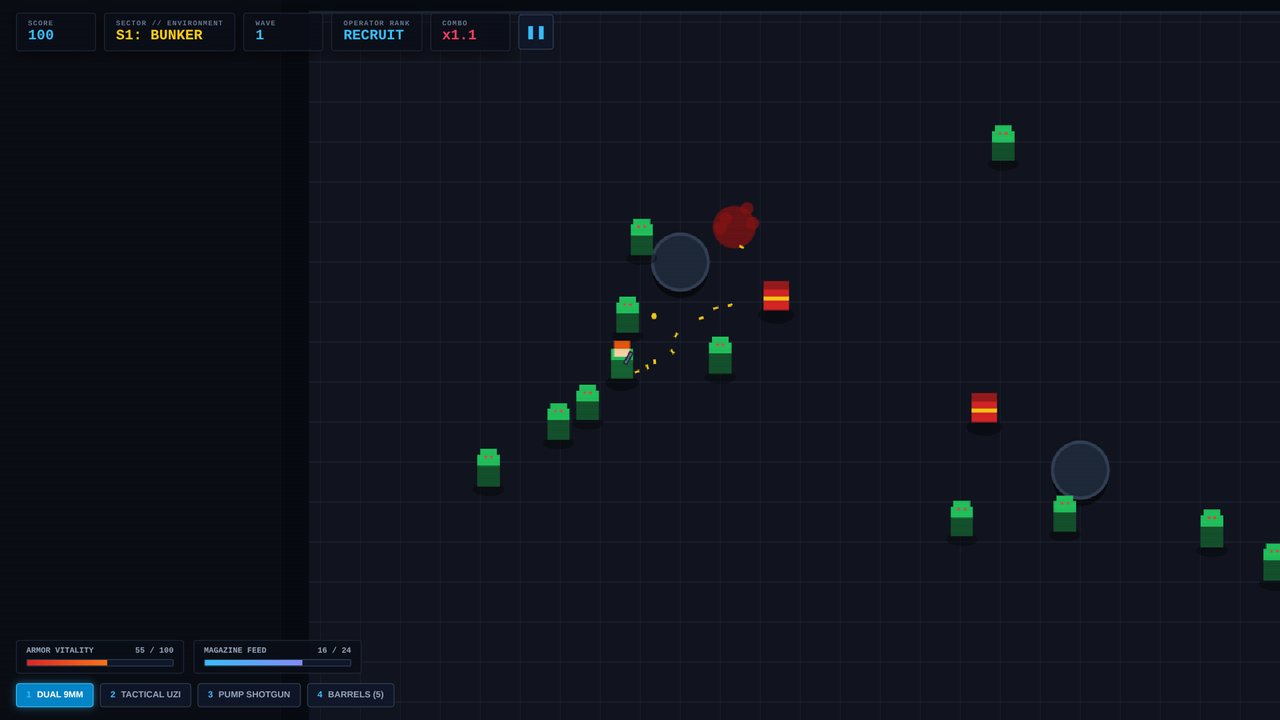Click the wave number 1
This screenshot has width=1280, height=720.
260,36
